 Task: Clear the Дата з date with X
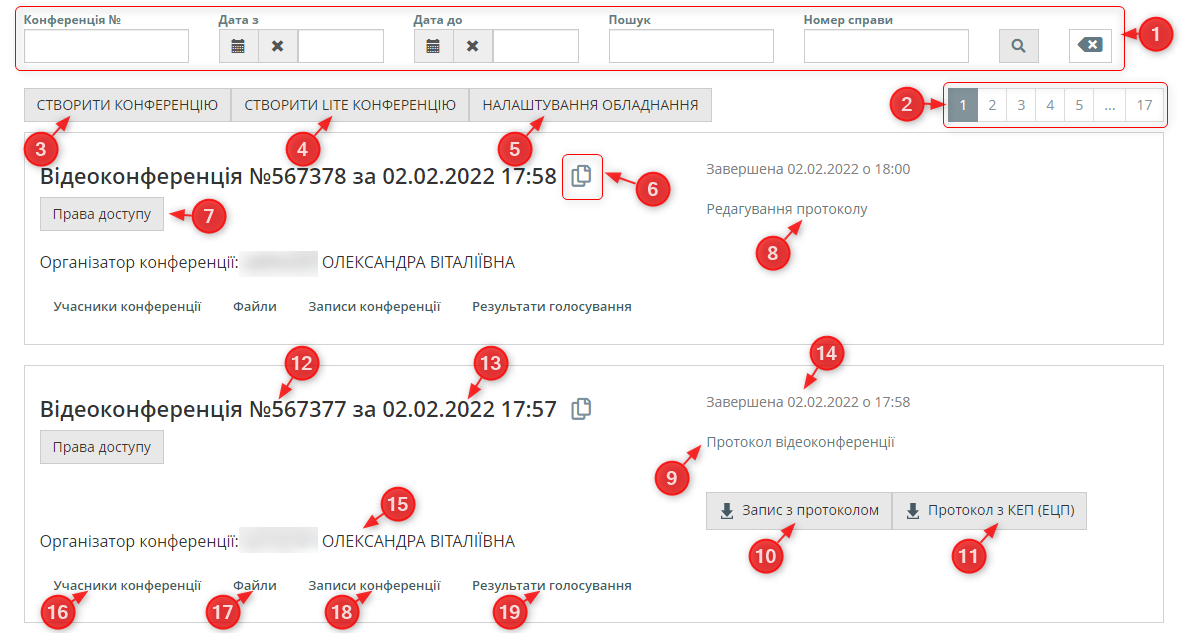[x=278, y=46]
